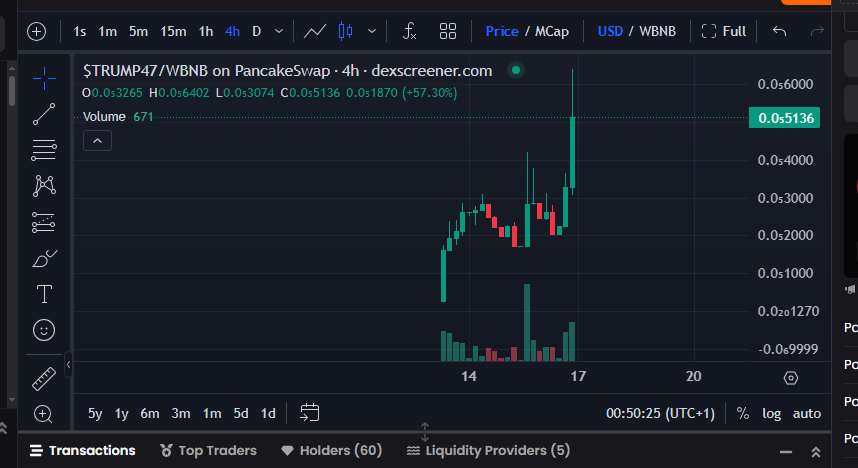Image resolution: width=858 pixels, height=468 pixels.
Task: Select the D daily timeframe
Action: [x=256, y=31]
